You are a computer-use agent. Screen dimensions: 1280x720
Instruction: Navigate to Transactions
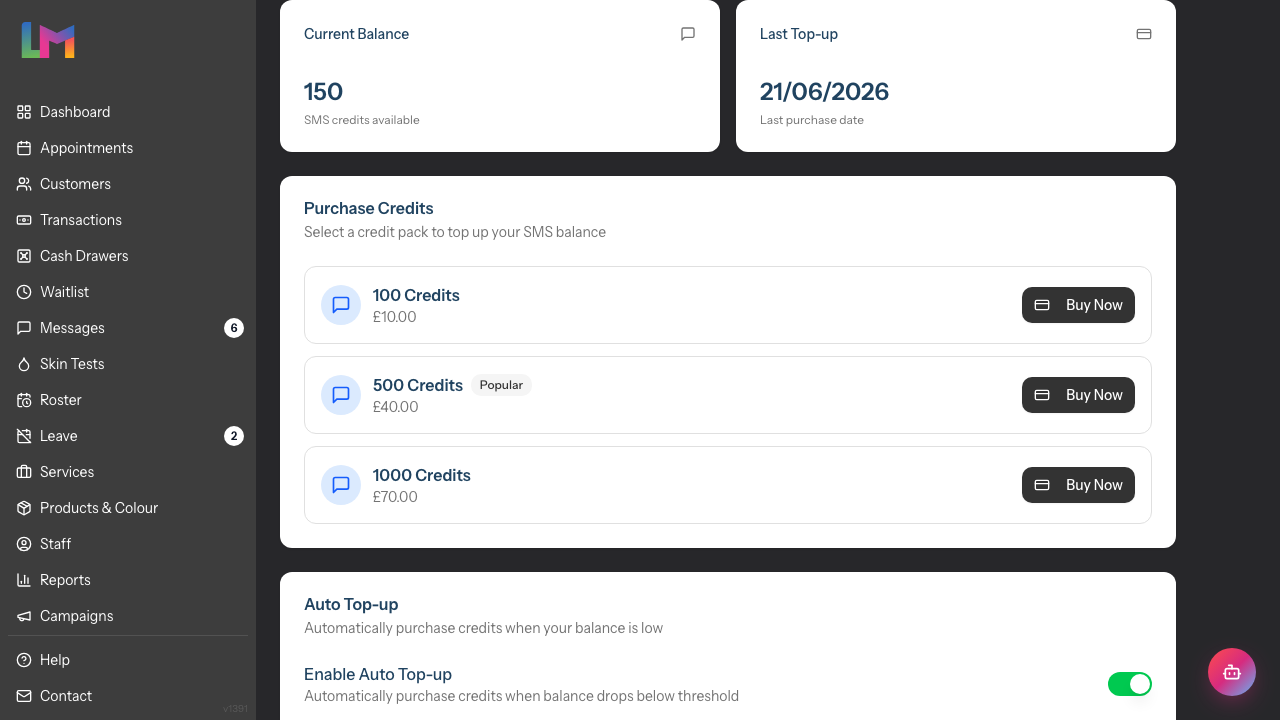point(128,220)
